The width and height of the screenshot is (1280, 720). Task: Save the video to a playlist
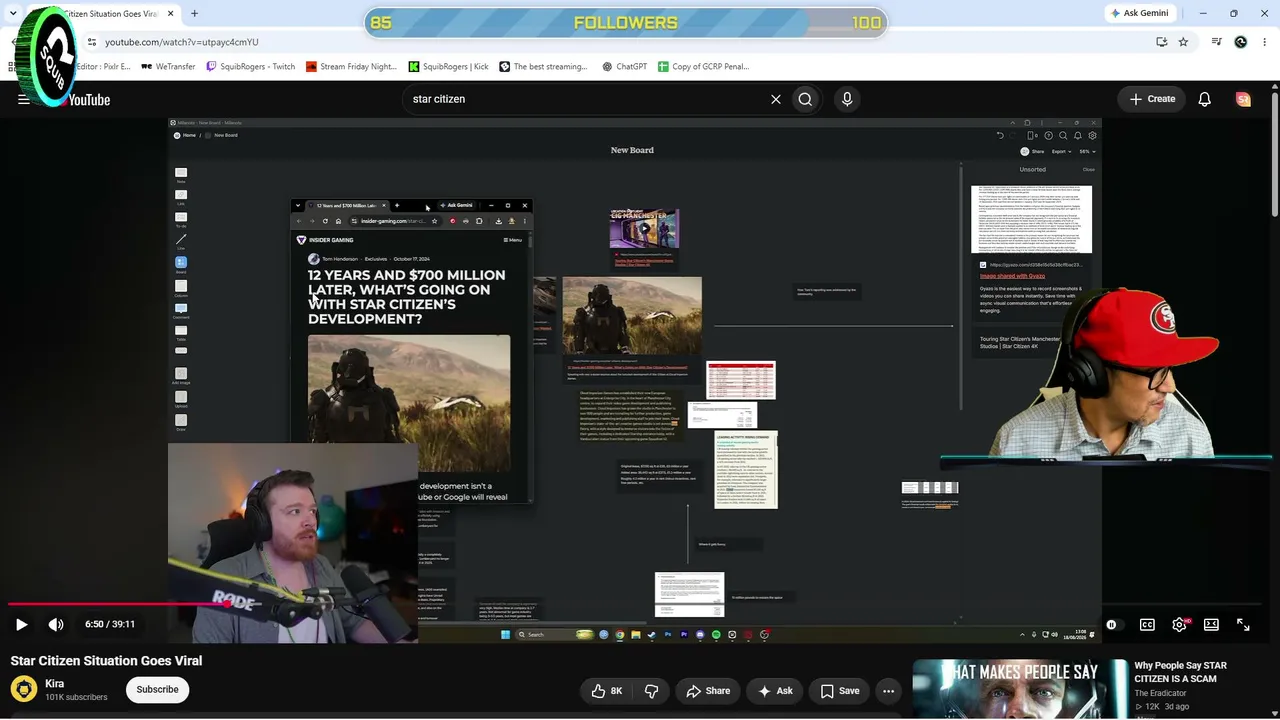coord(840,691)
